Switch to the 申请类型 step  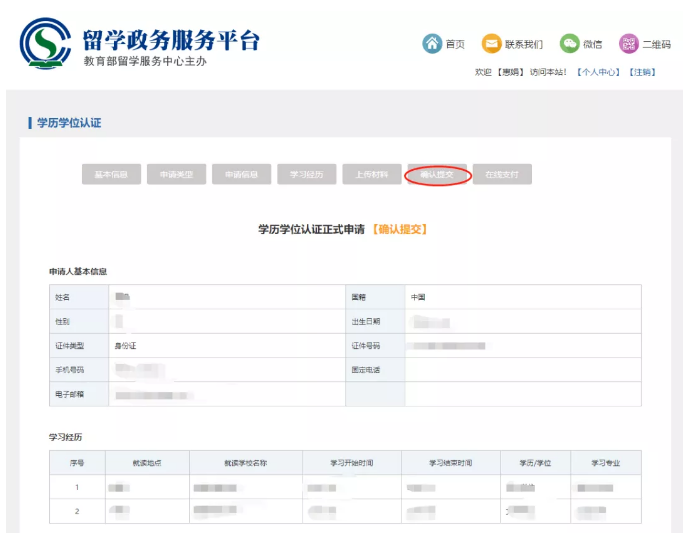[176, 174]
